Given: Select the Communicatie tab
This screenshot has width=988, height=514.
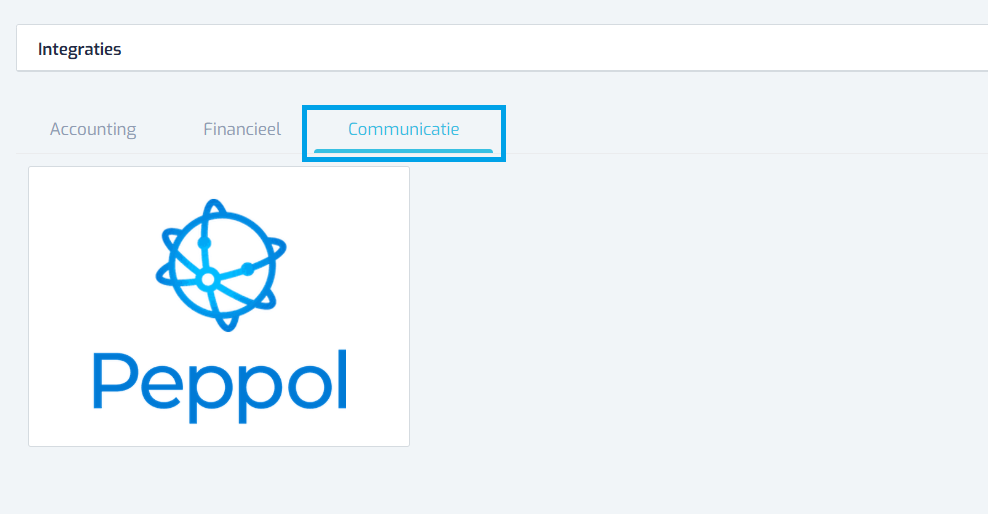Looking at the screenshot, I should coord(403,130).
